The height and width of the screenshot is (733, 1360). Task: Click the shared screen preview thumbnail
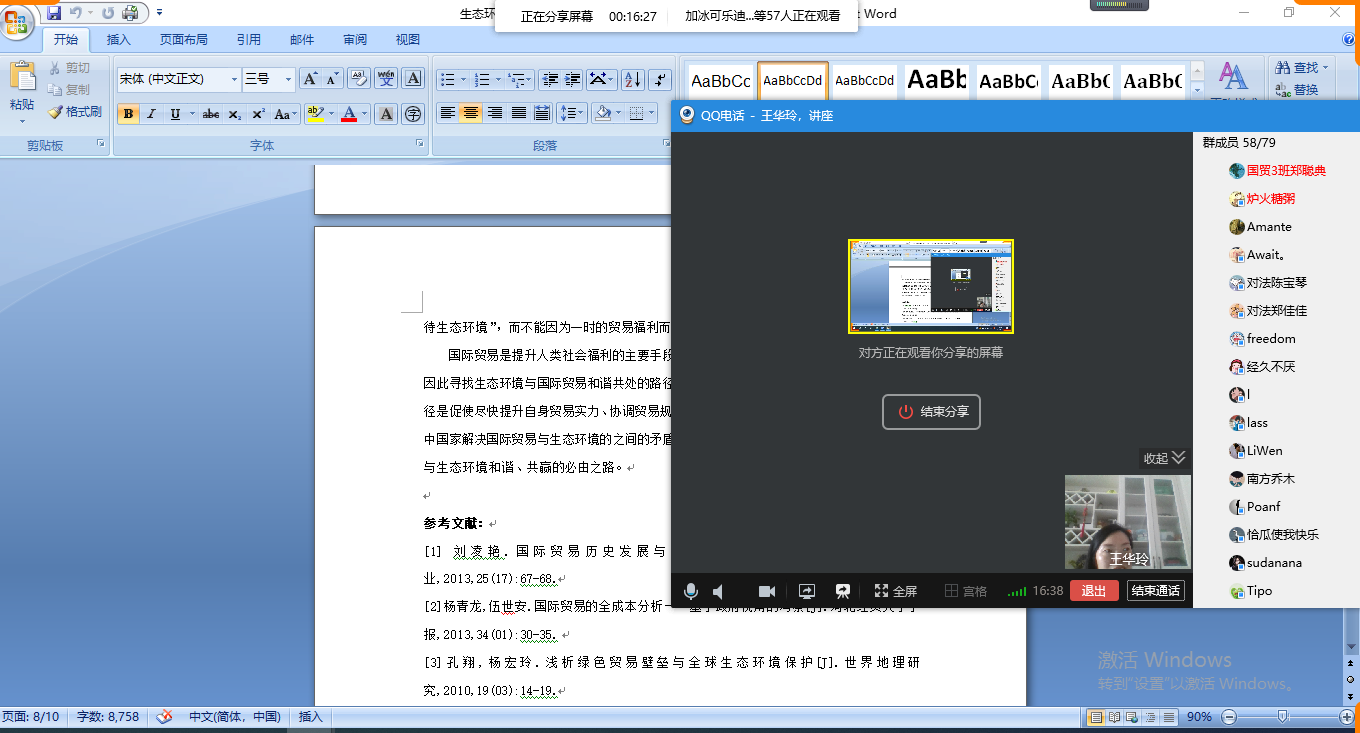pyautogui.click(x=930, y=286)
